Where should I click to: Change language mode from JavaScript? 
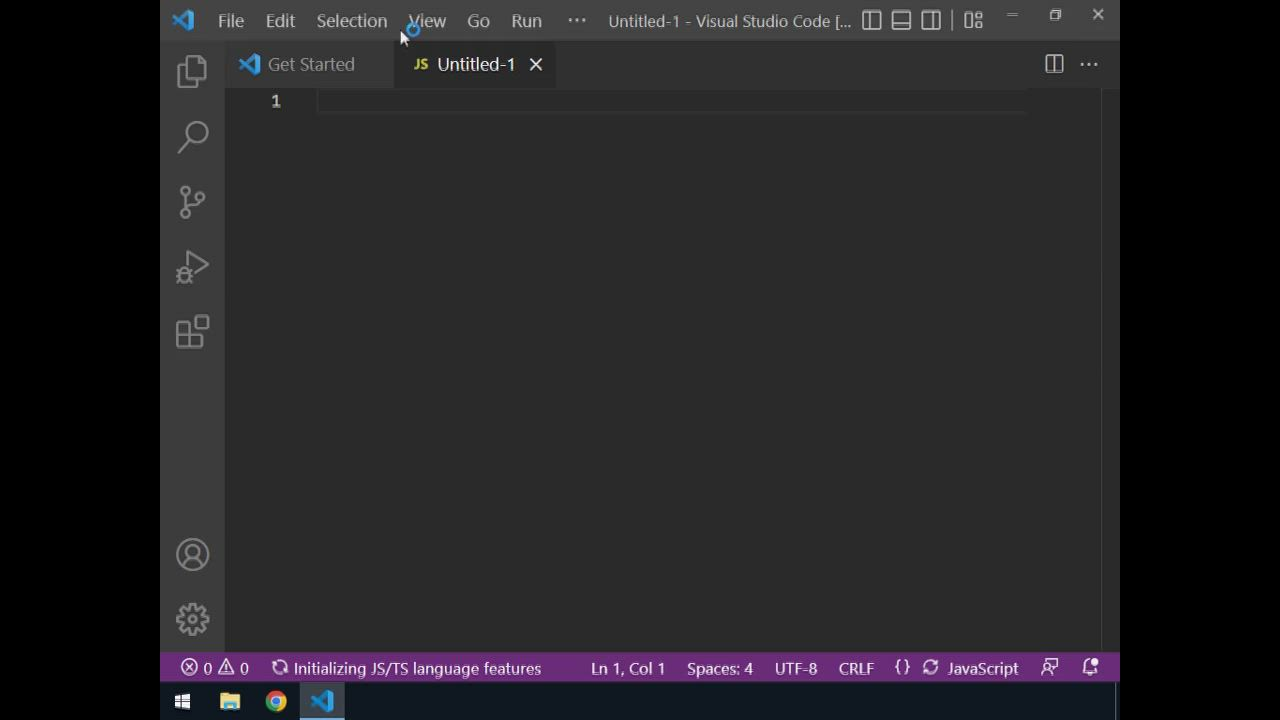[983, 668]
